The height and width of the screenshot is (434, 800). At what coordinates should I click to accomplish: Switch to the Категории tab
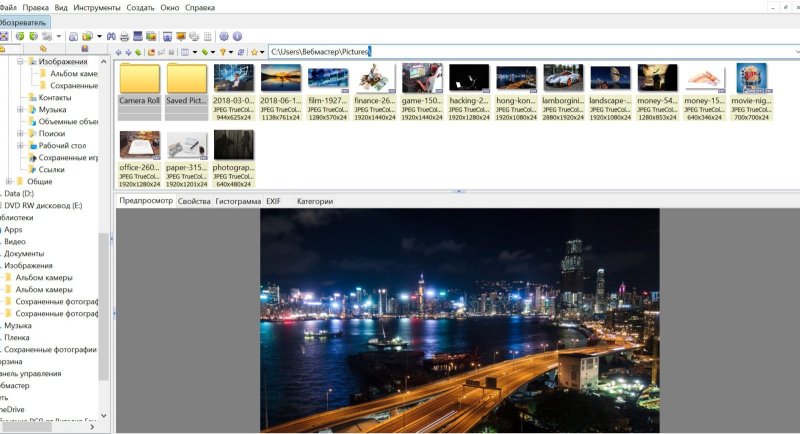coord(315,201)
